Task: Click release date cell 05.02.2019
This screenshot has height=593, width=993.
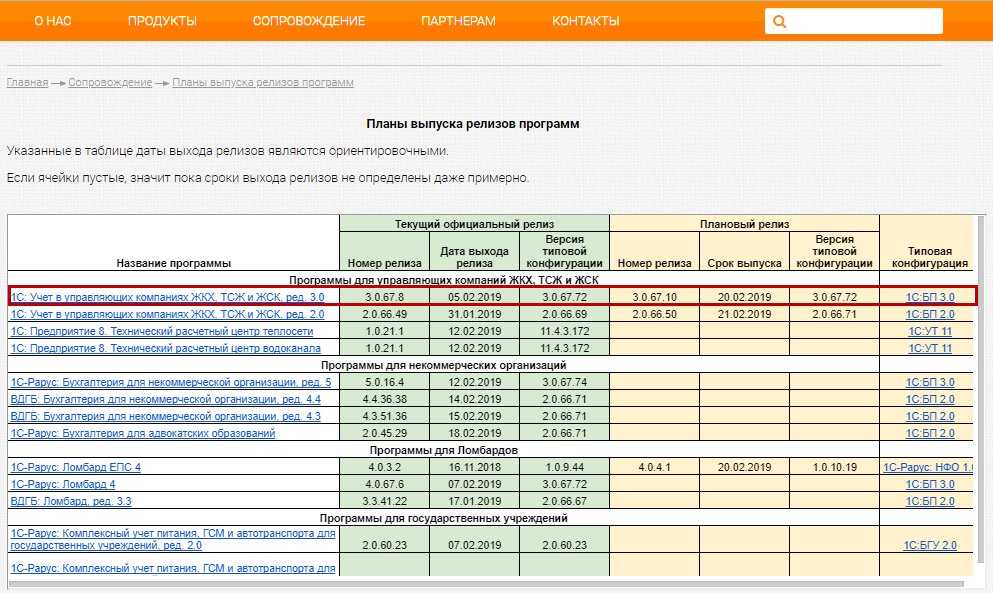Action: [x=474, y=297]
